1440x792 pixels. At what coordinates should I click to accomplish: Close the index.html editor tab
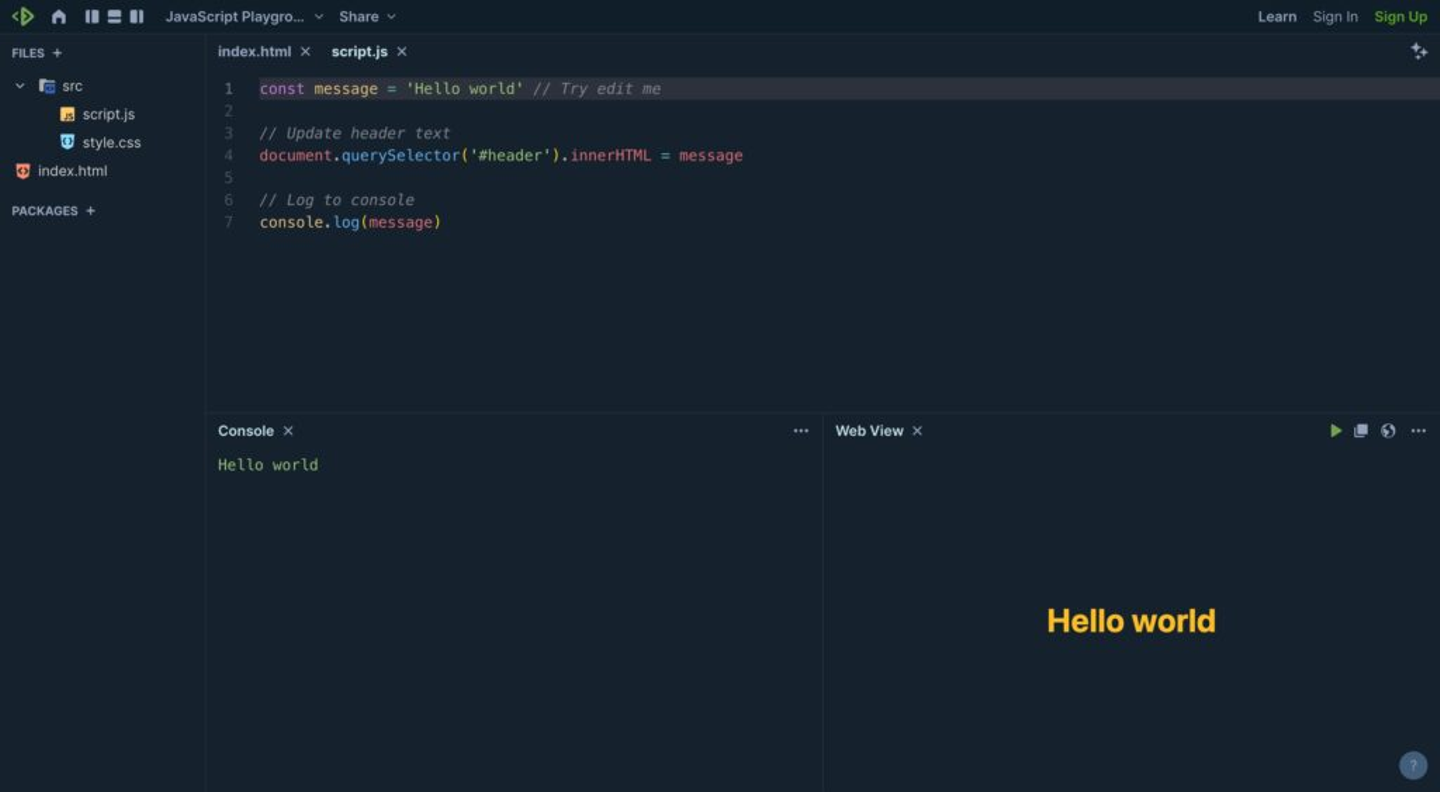pos(305,51)
